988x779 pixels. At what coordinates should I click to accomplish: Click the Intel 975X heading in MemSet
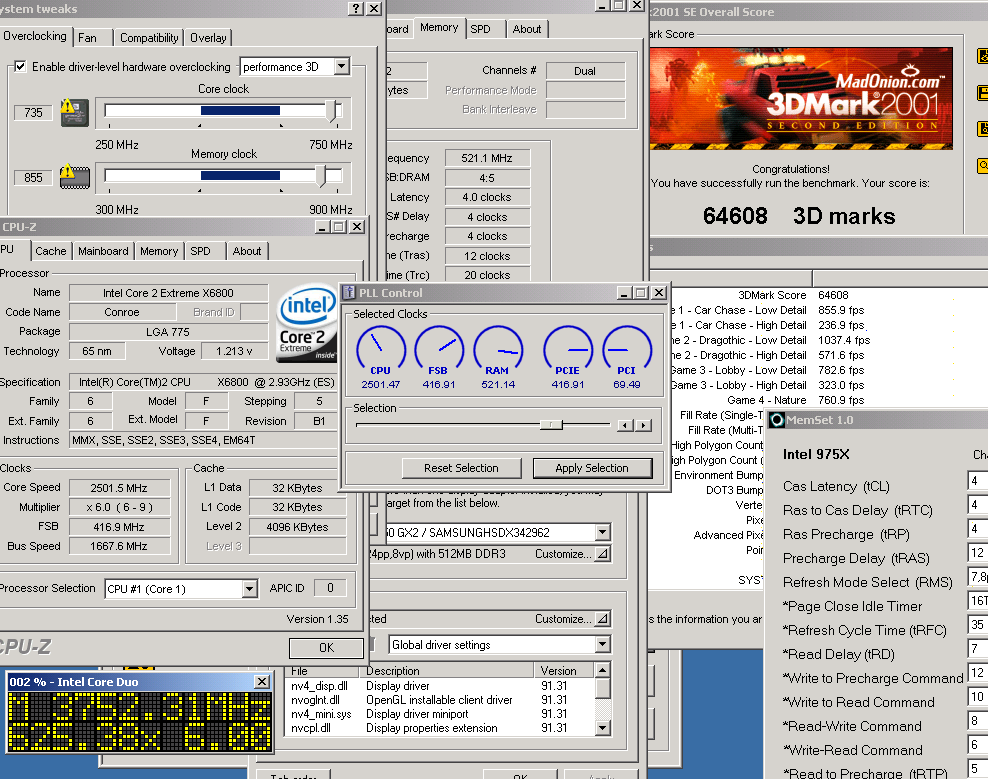(x=816, y=454)
